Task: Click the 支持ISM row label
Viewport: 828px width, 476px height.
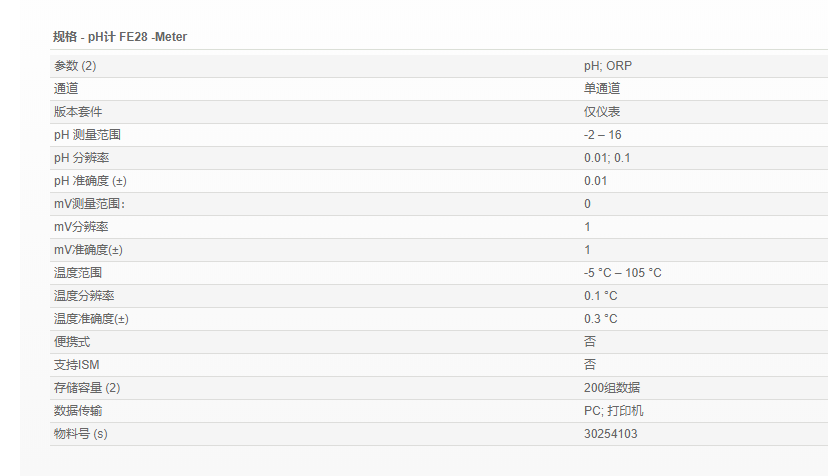Action: coord(77,365)
